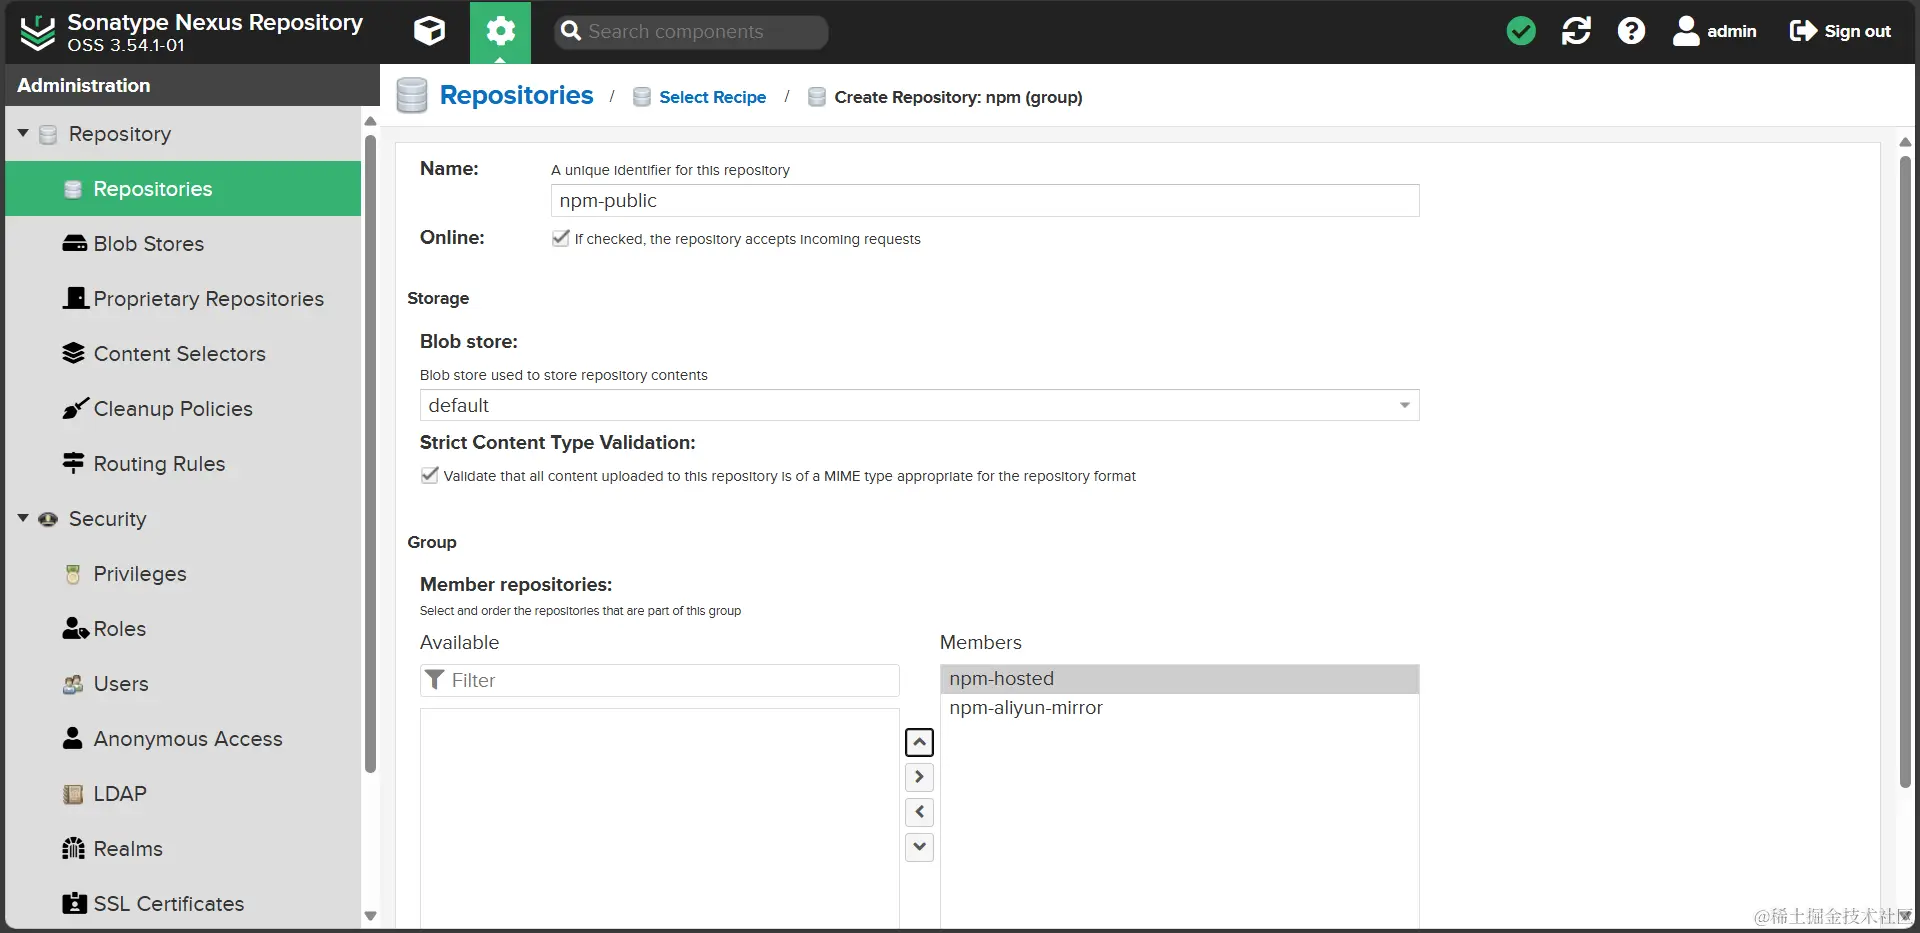Open the help question mark icon

1631,31
